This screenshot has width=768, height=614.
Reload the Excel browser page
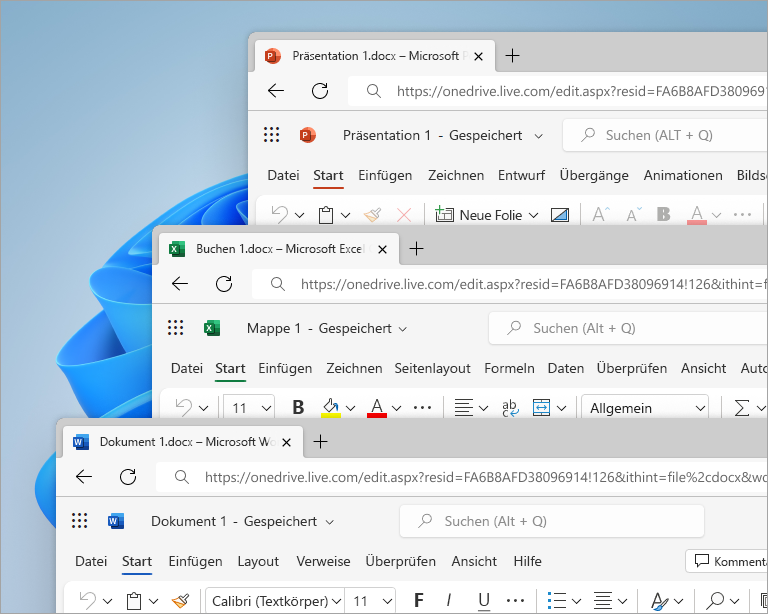pos(224,283)
